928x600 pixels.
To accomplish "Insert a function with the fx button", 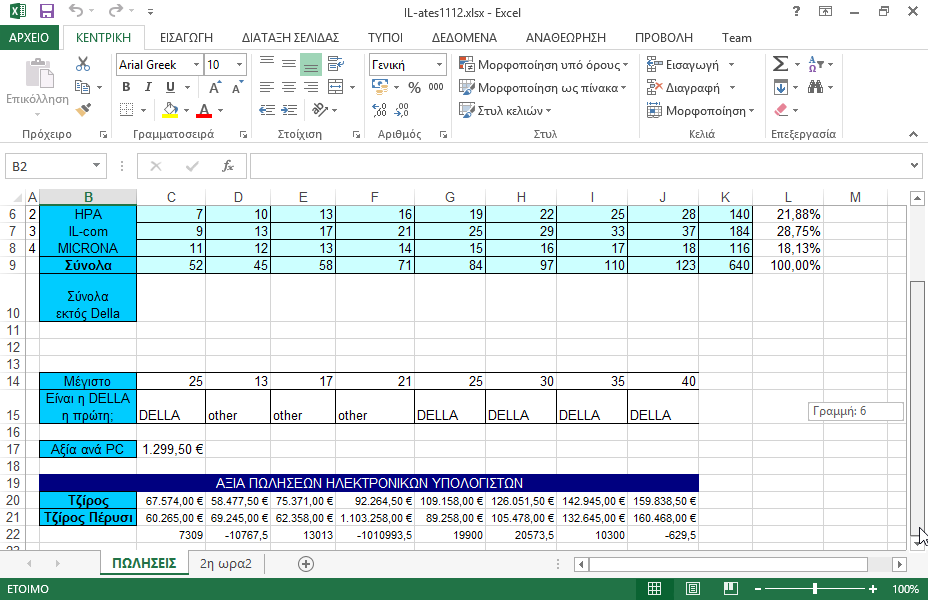I will (x=227, y=166).
